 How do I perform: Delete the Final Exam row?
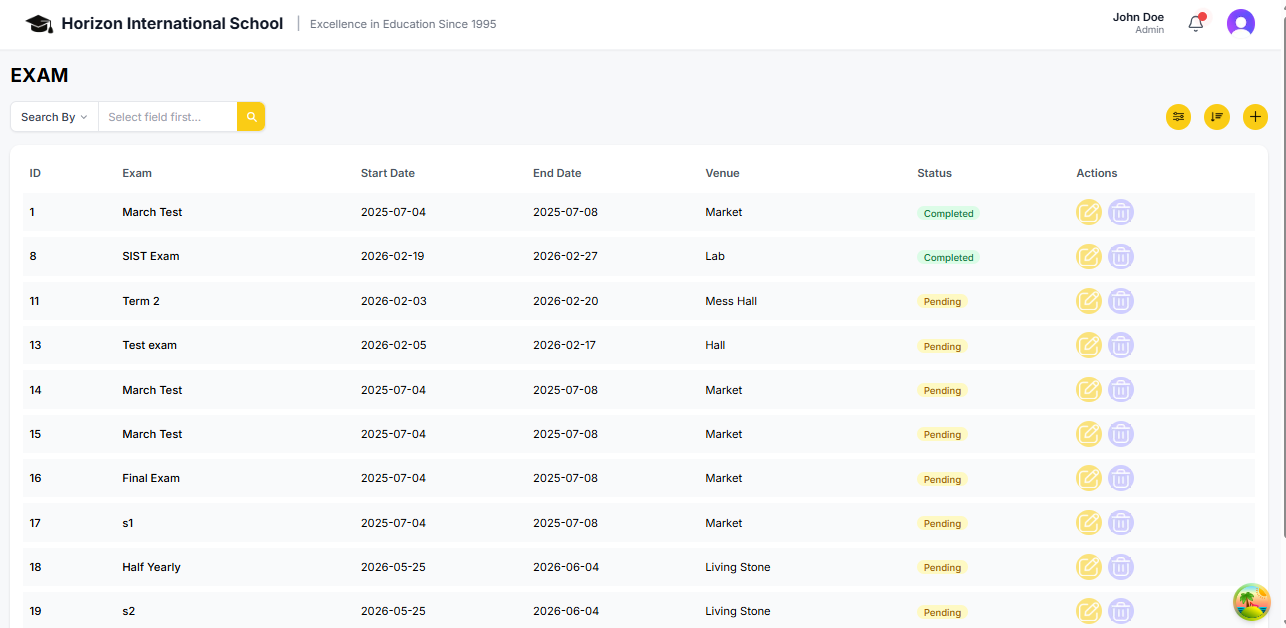click(1121, 478)
